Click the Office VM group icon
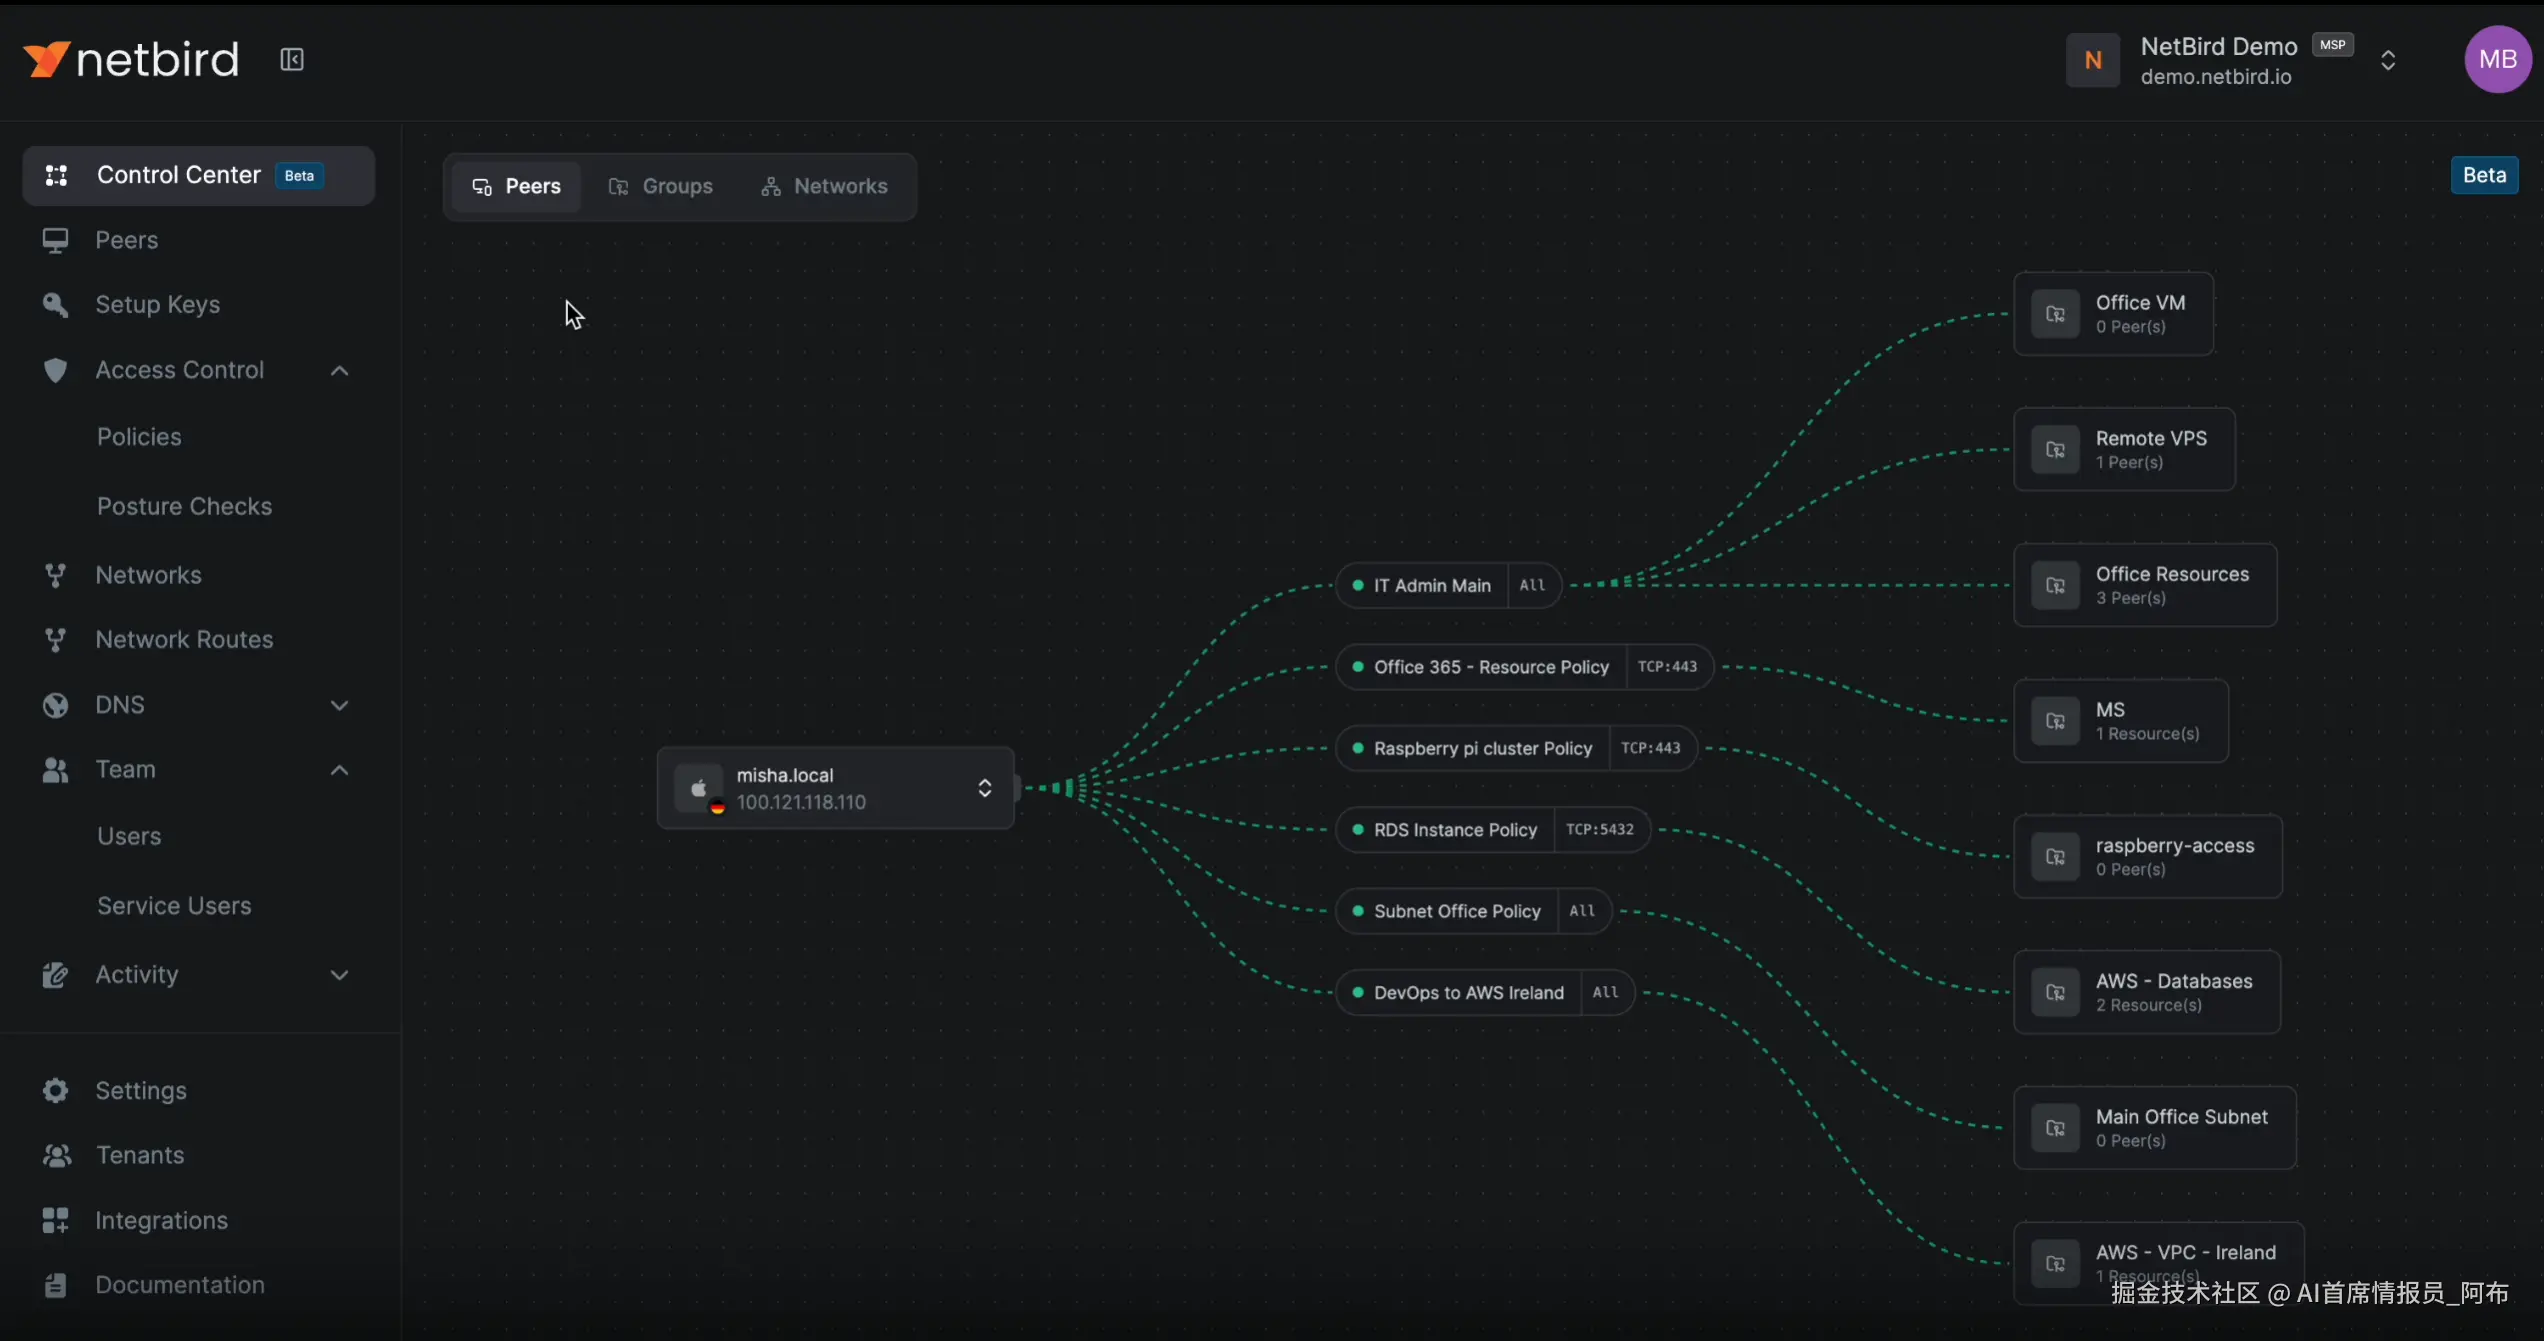 (x=2056, y=314)
